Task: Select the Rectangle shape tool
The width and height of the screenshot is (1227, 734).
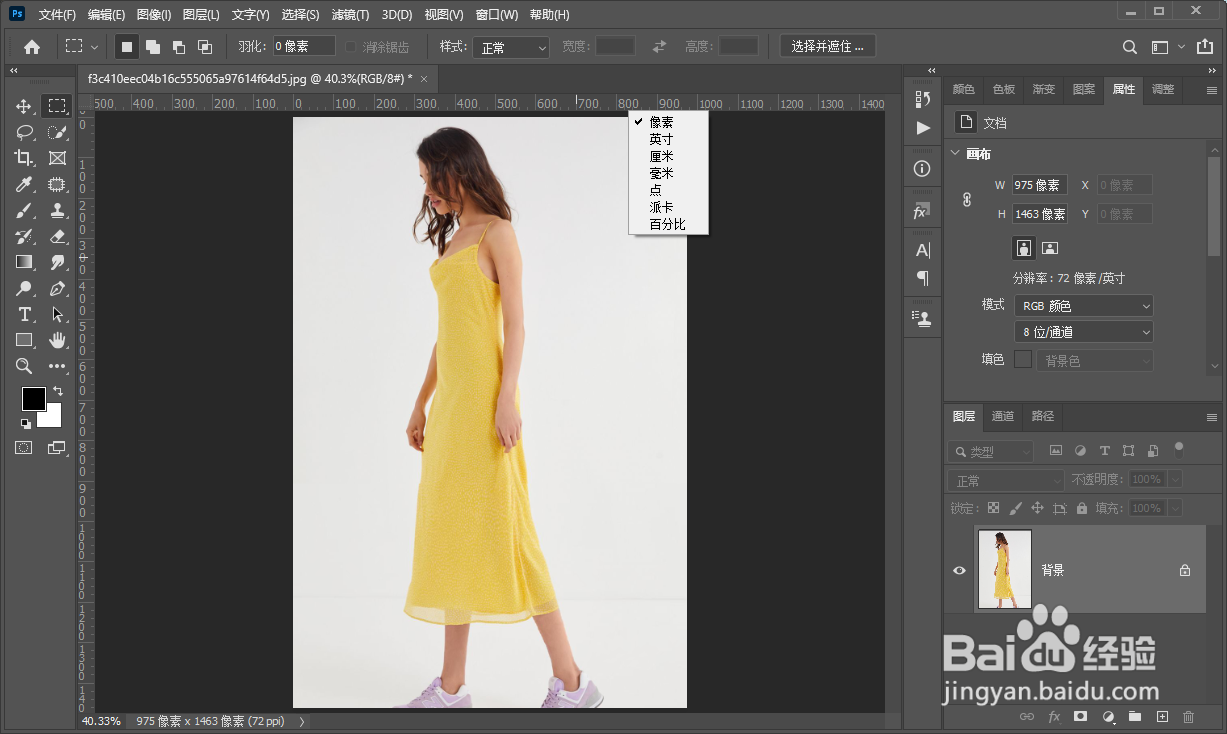Action: click(24, 340)
